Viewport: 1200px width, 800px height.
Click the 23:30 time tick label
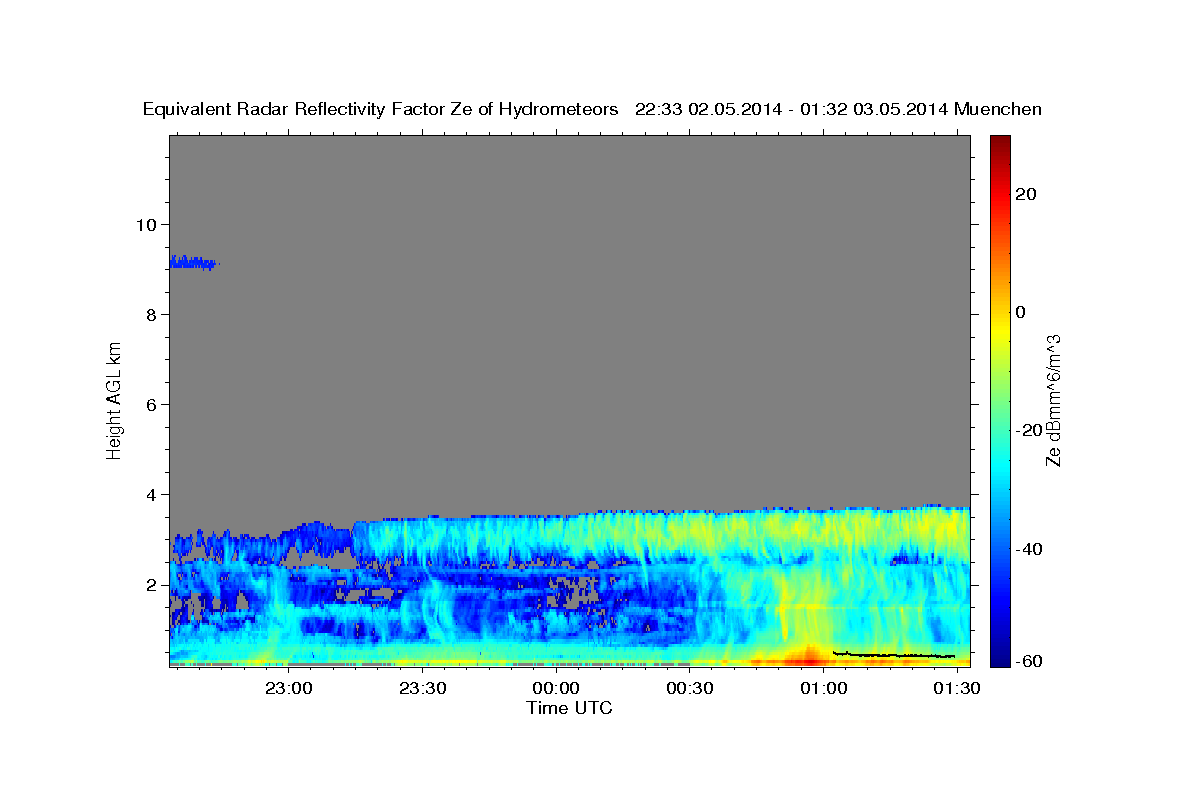coord(422,688)
